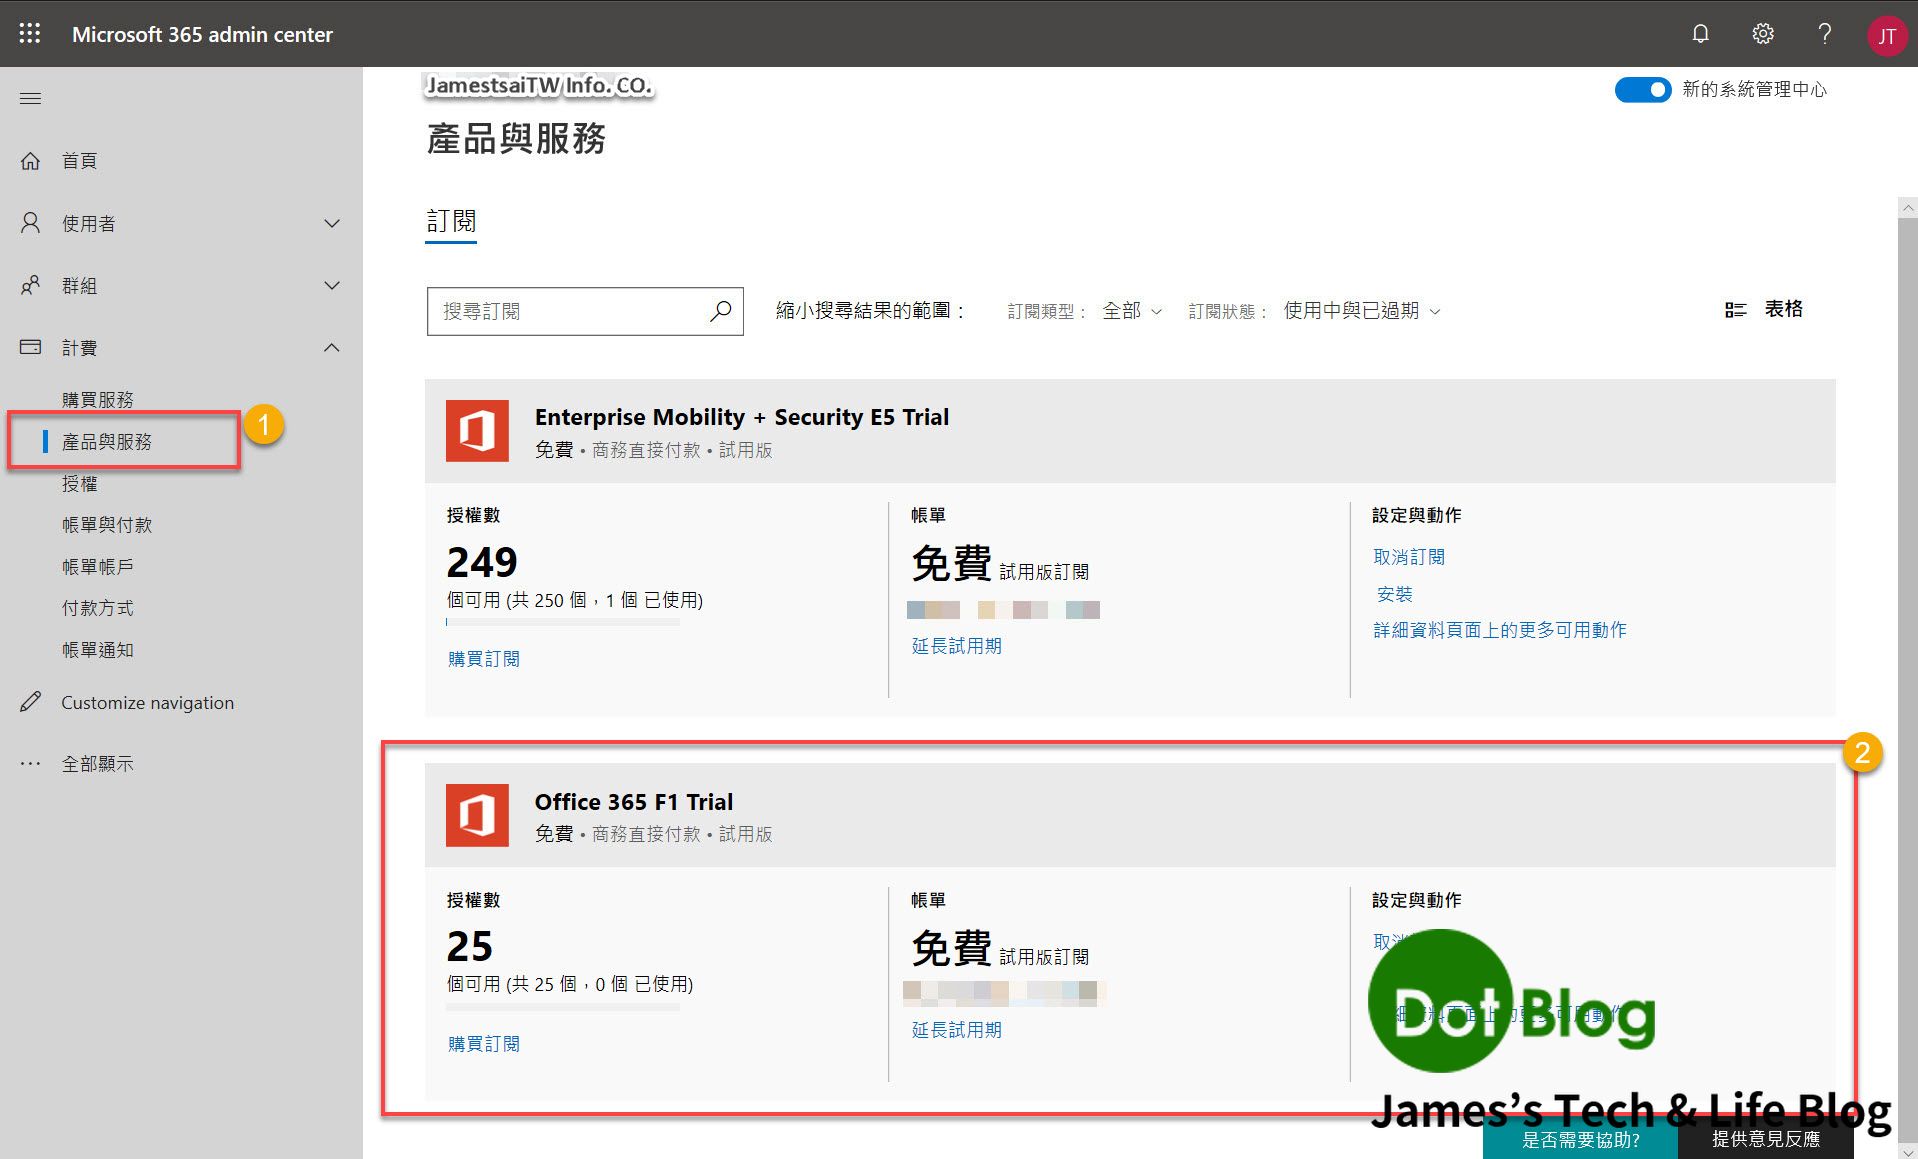Click 延長試用期 under Enterprise Mobility E5 Trial
1918x1159 pixels.
pyautogui.click(x=957, y=646)
